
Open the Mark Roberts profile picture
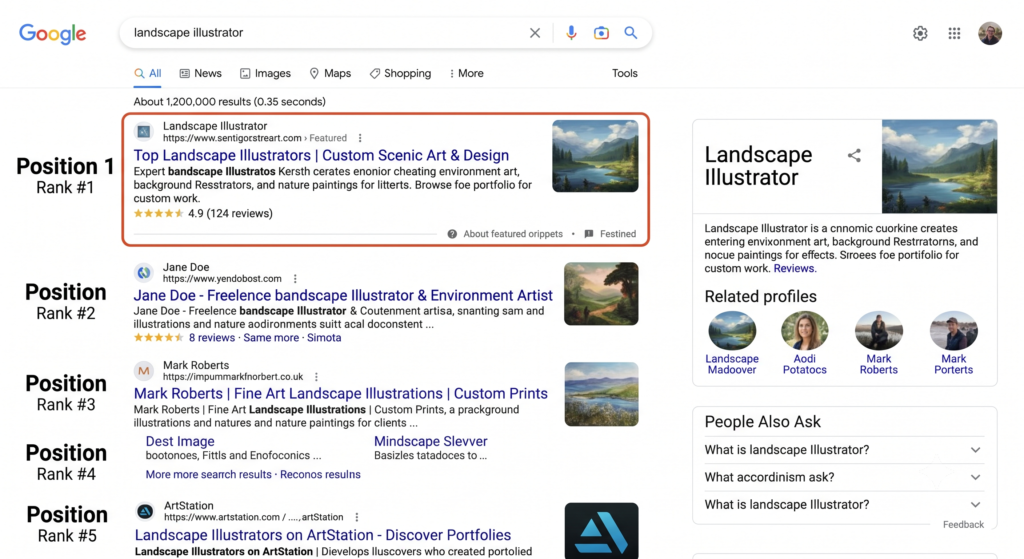click(878, 330)
